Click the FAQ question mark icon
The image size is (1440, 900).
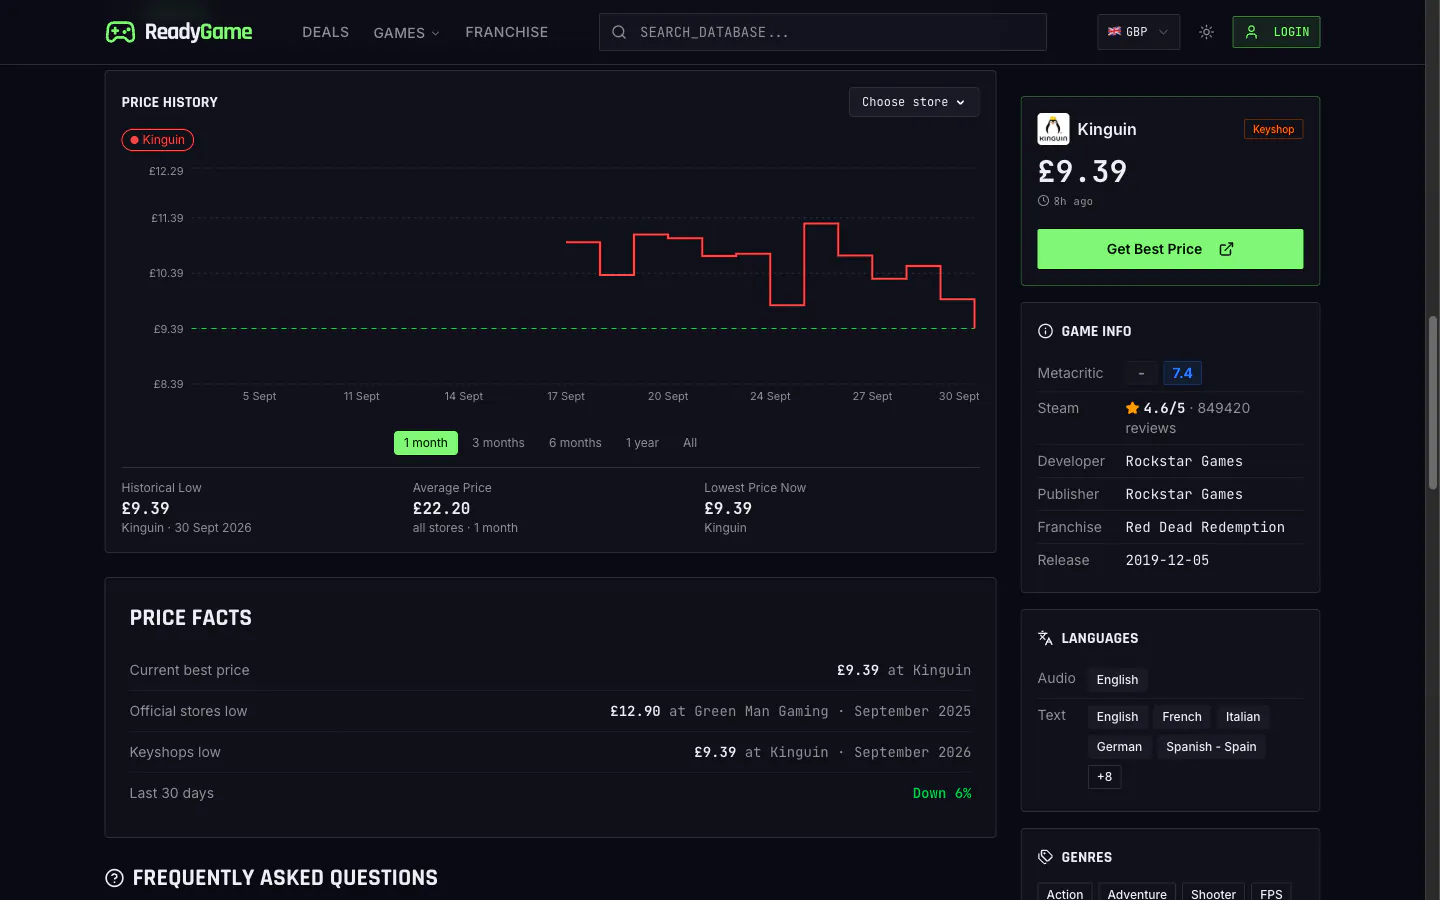(x=115, y=878)
